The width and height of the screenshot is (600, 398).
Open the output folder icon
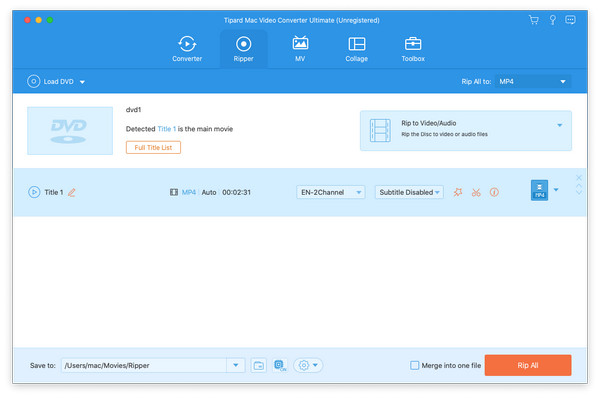(259, 365)
